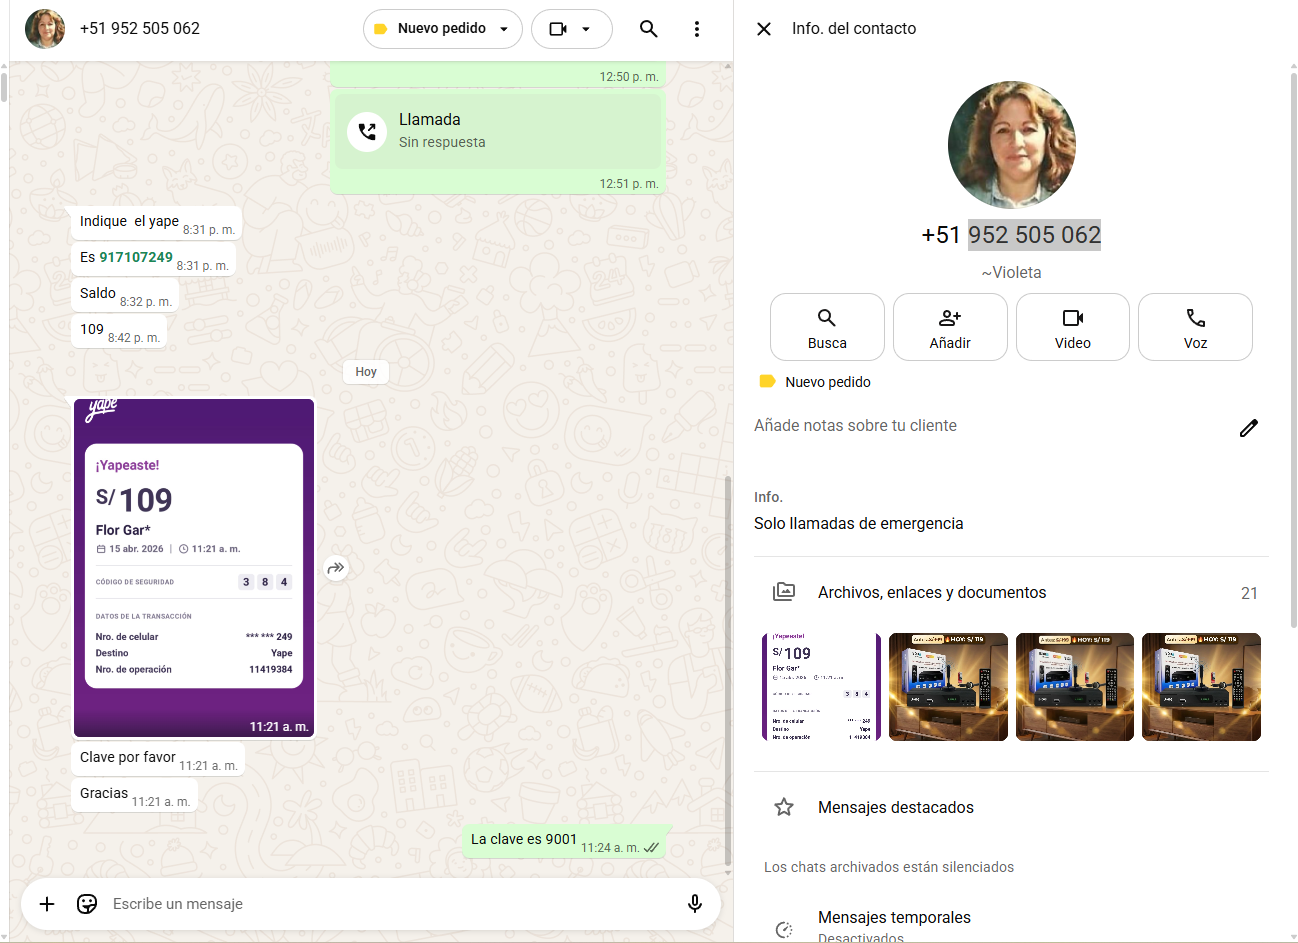Expand the Nuevo pedido label dropdown
Image resolution: width=1298 pixels, height=943 pixels.
point(442,29)
